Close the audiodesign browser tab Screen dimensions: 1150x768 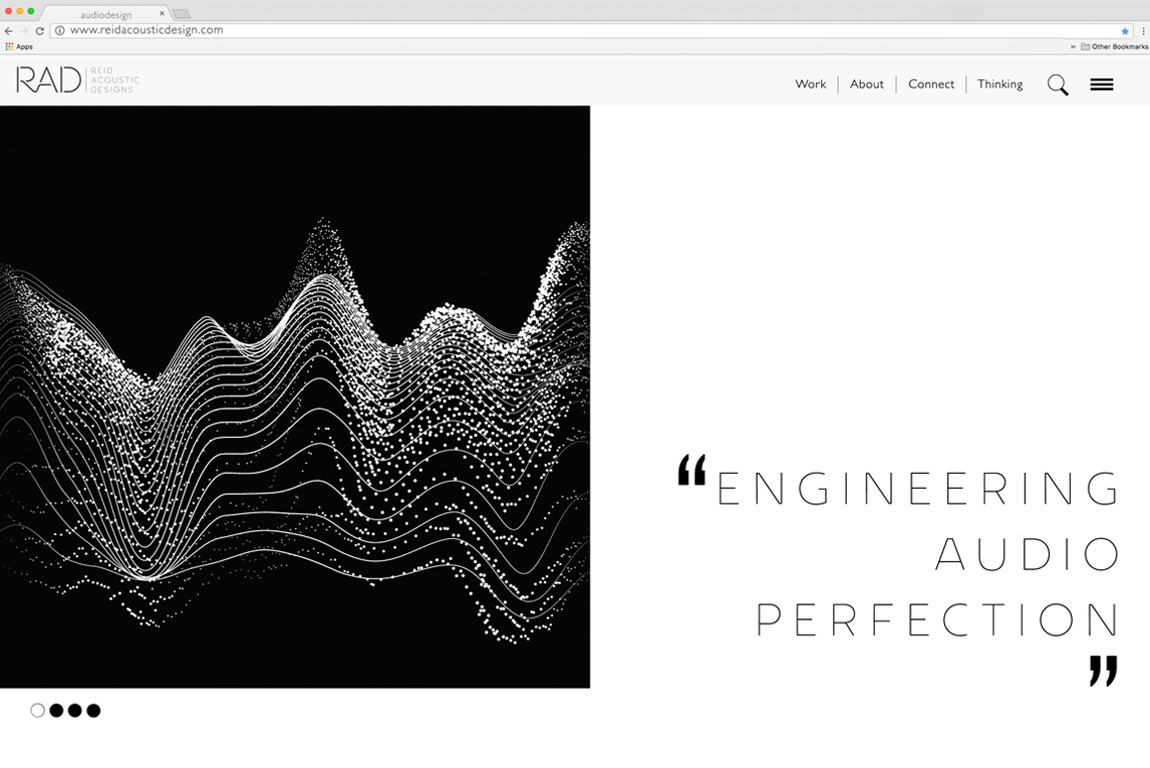(x=162, y=14)
